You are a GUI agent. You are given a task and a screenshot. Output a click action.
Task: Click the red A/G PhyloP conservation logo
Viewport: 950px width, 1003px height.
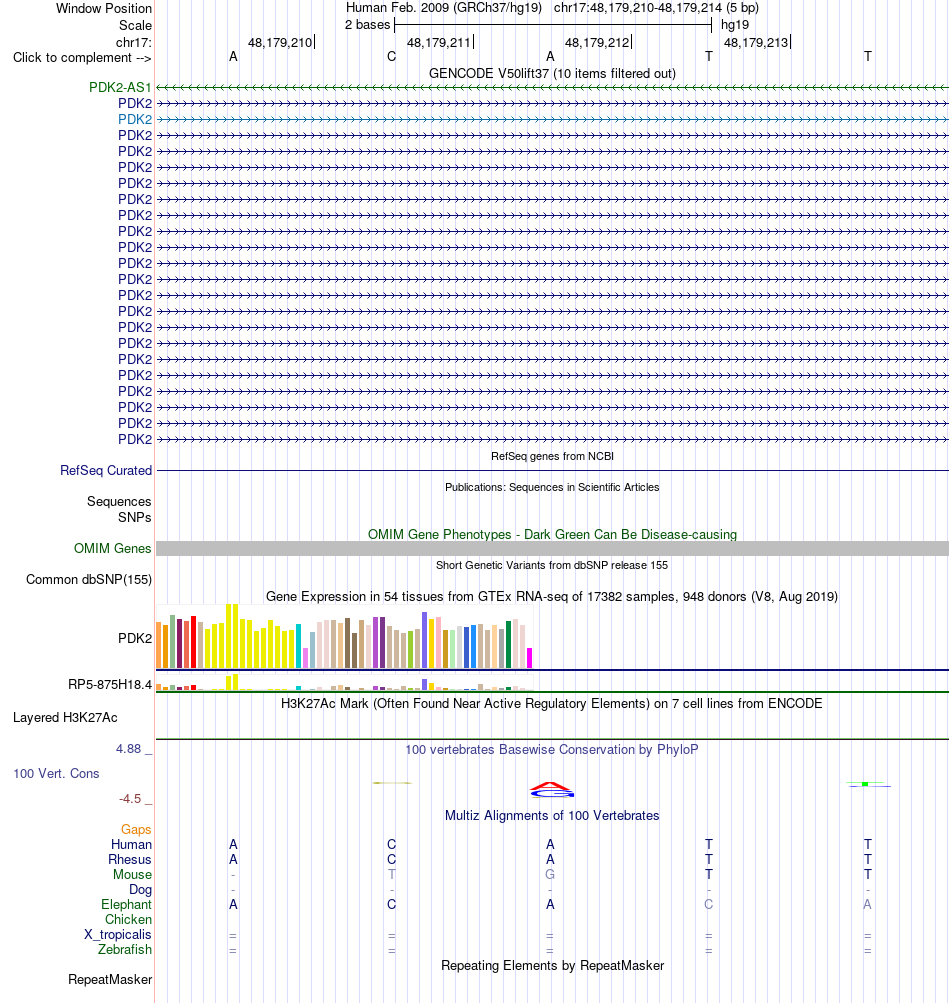[x=552, y=790]
